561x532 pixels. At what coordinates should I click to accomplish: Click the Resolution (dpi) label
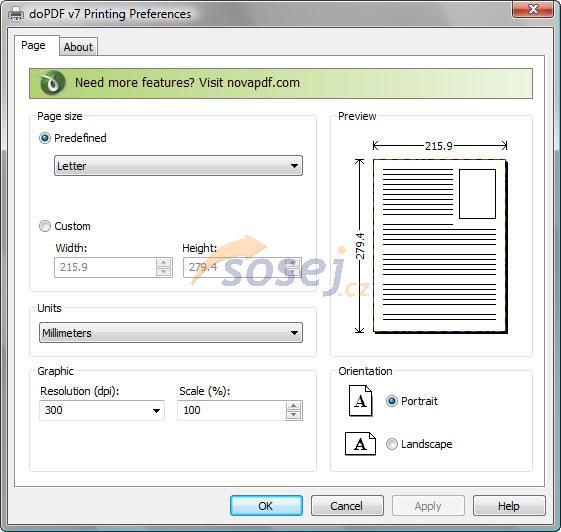79,391
